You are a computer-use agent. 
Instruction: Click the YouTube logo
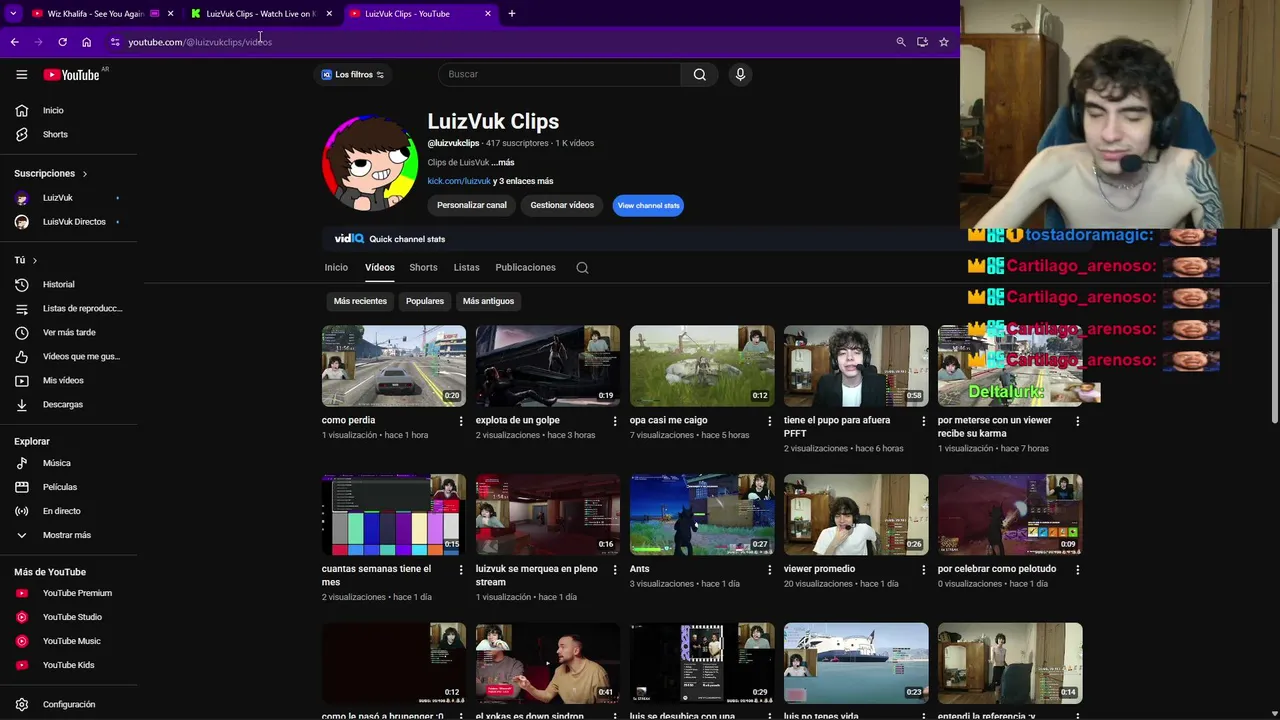71,74
